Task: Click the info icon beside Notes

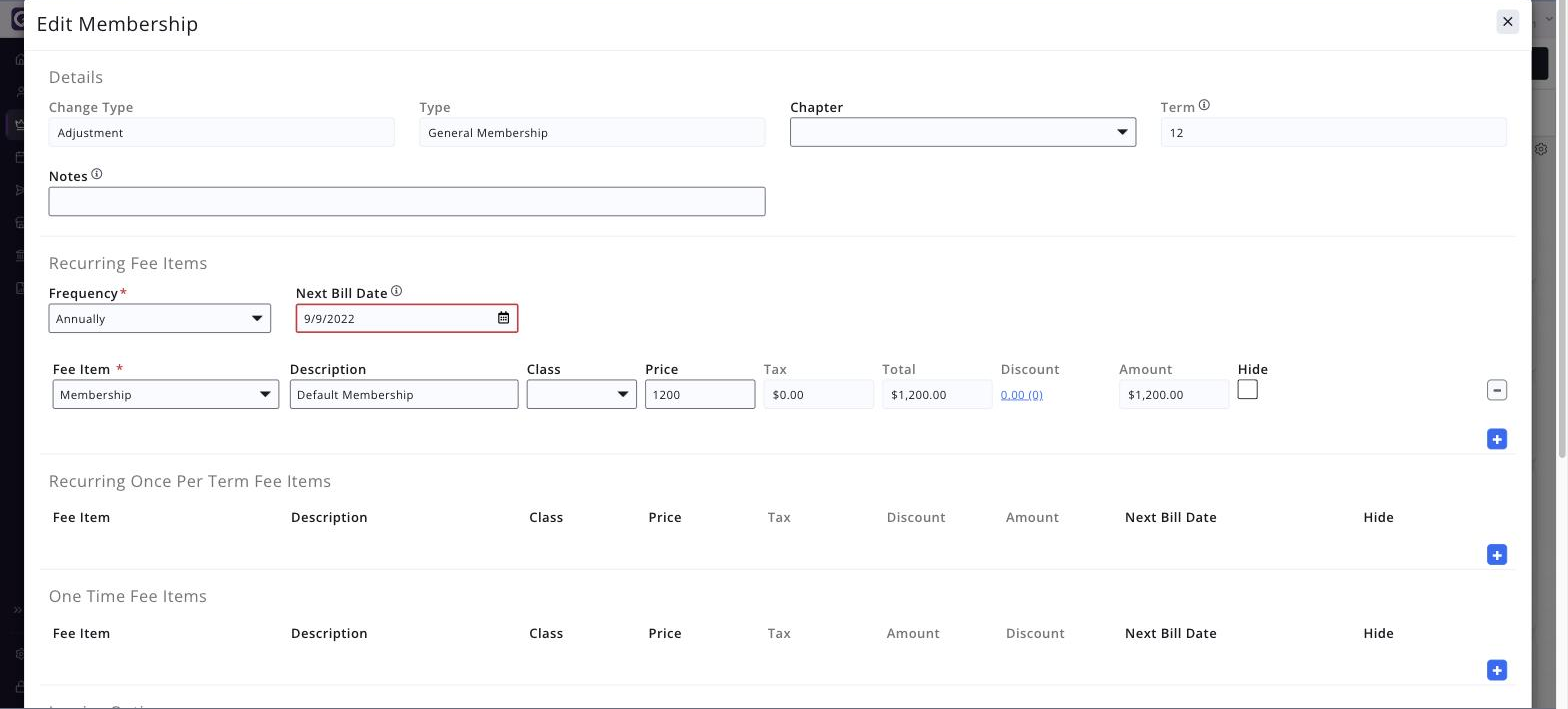Action: tap(97, 174)
